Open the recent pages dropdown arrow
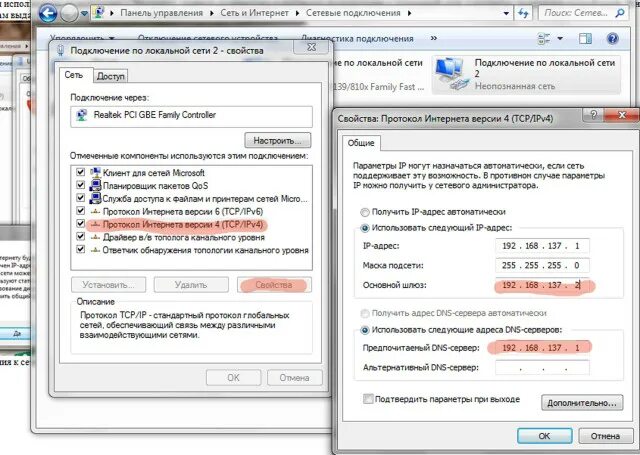 [84, 13]
